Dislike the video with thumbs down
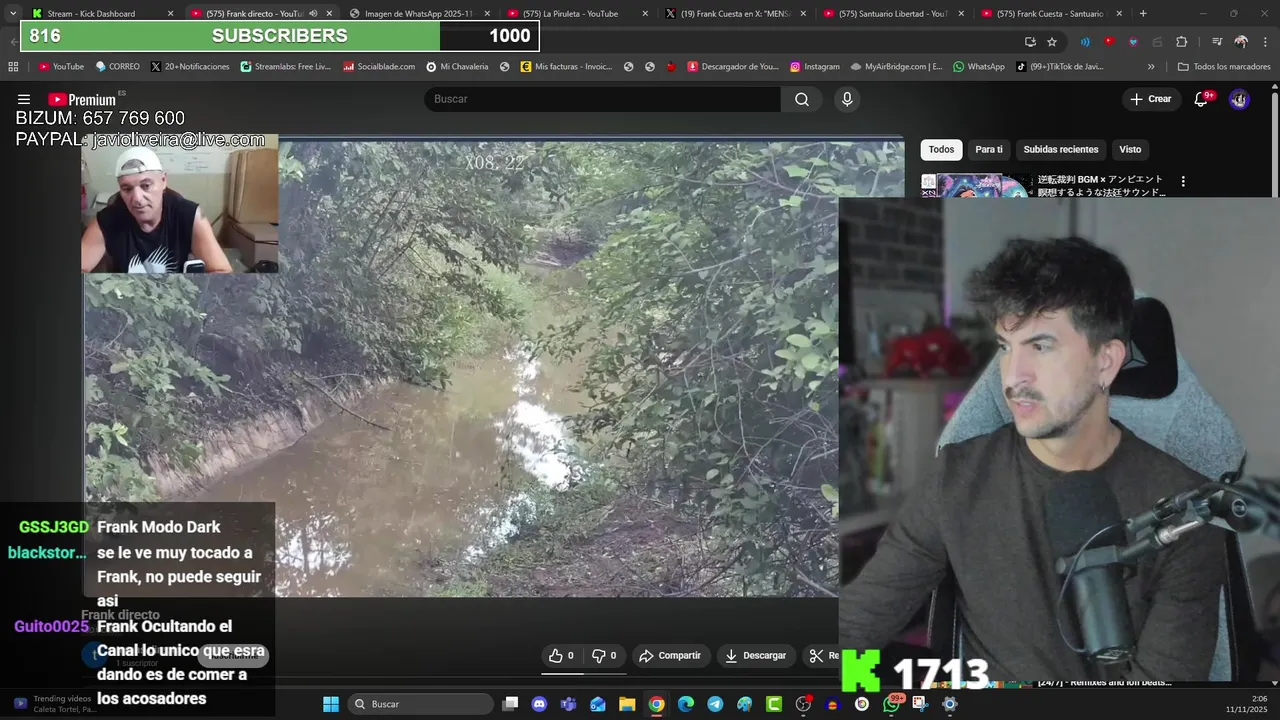The height and width of the screenshot is (720, 1280). click(x=604, y=656)
